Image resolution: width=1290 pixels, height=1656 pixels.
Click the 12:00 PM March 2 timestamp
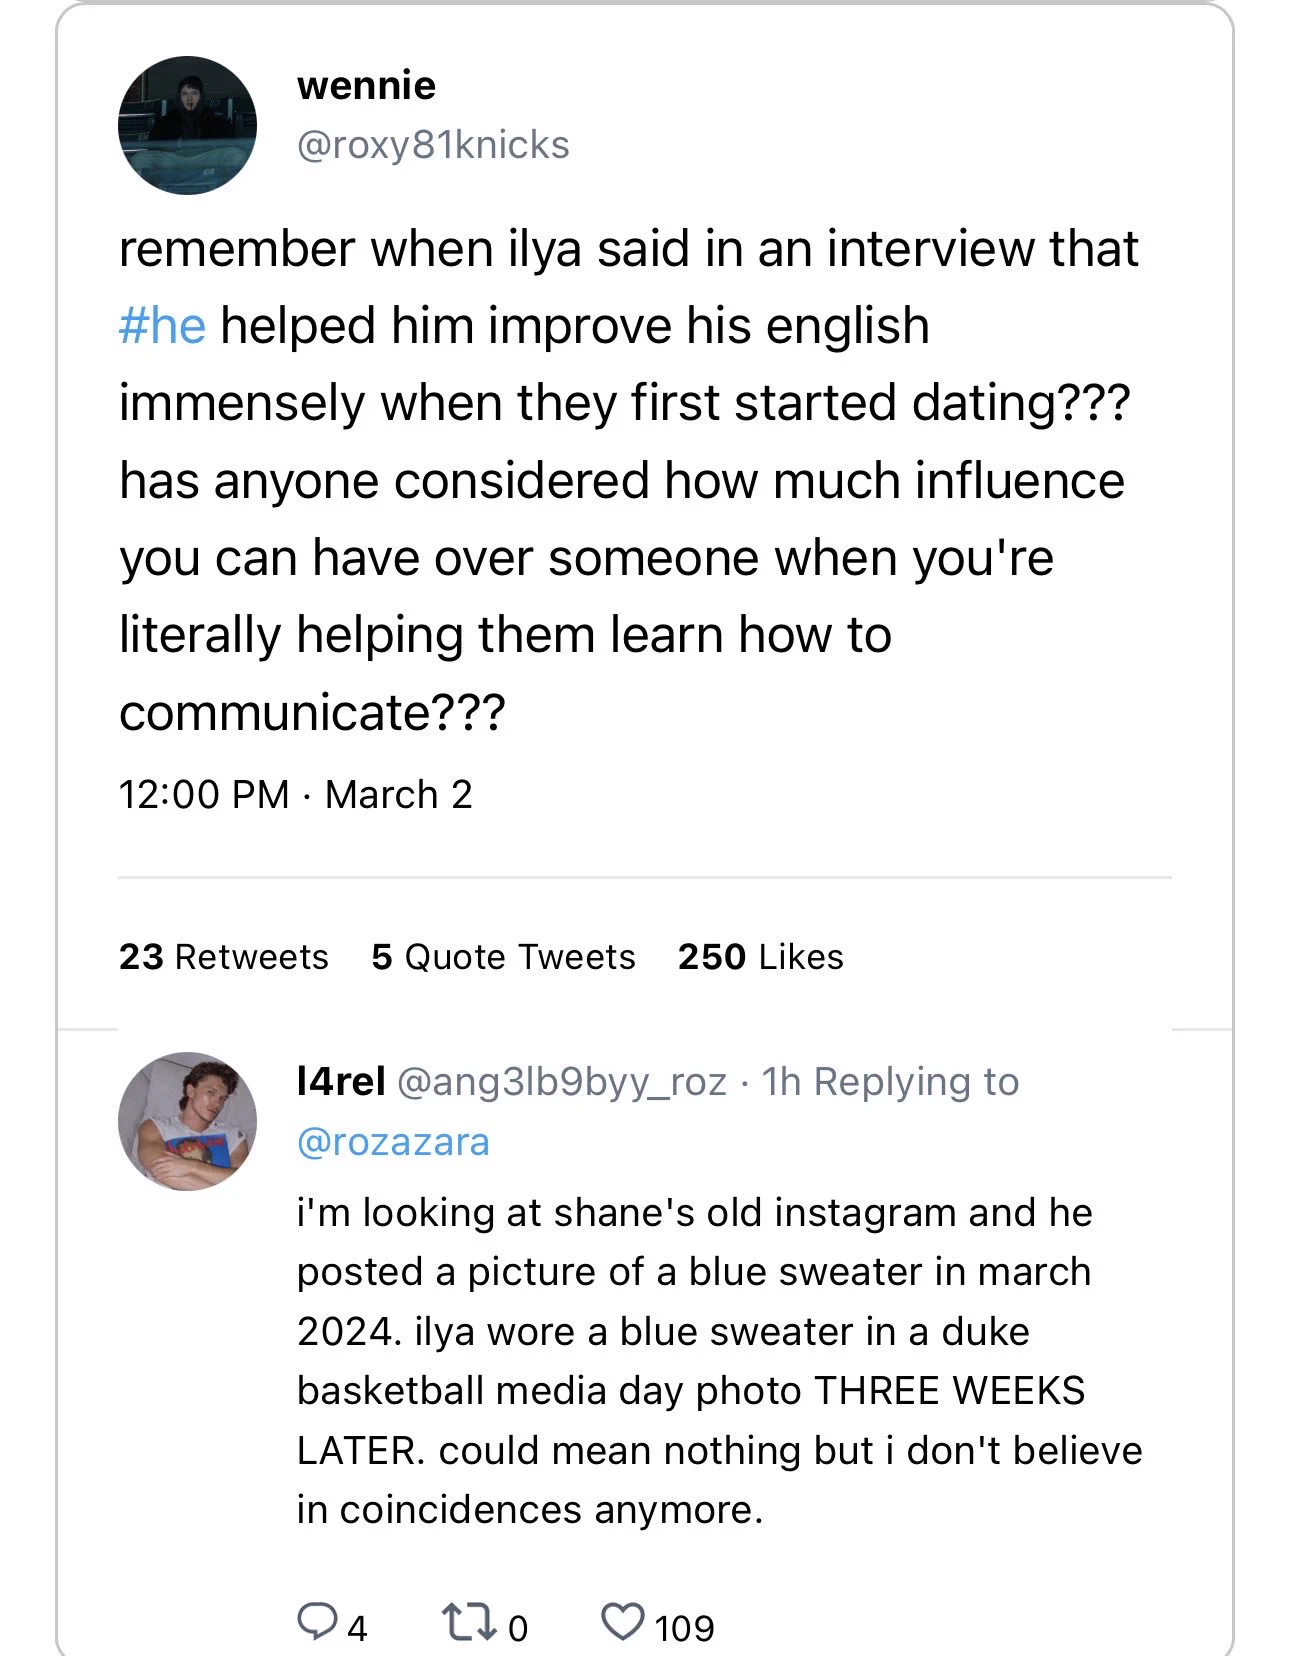295,795
